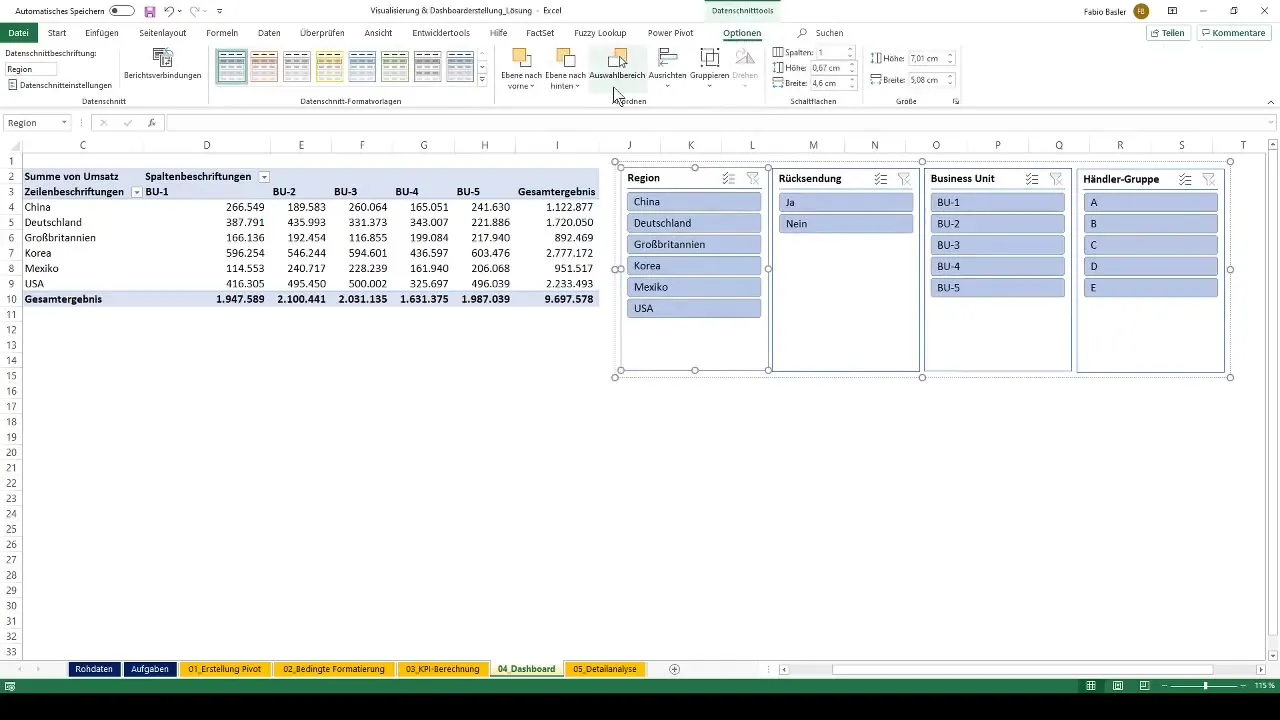Click the Teilen share button

click(1167, 33)
